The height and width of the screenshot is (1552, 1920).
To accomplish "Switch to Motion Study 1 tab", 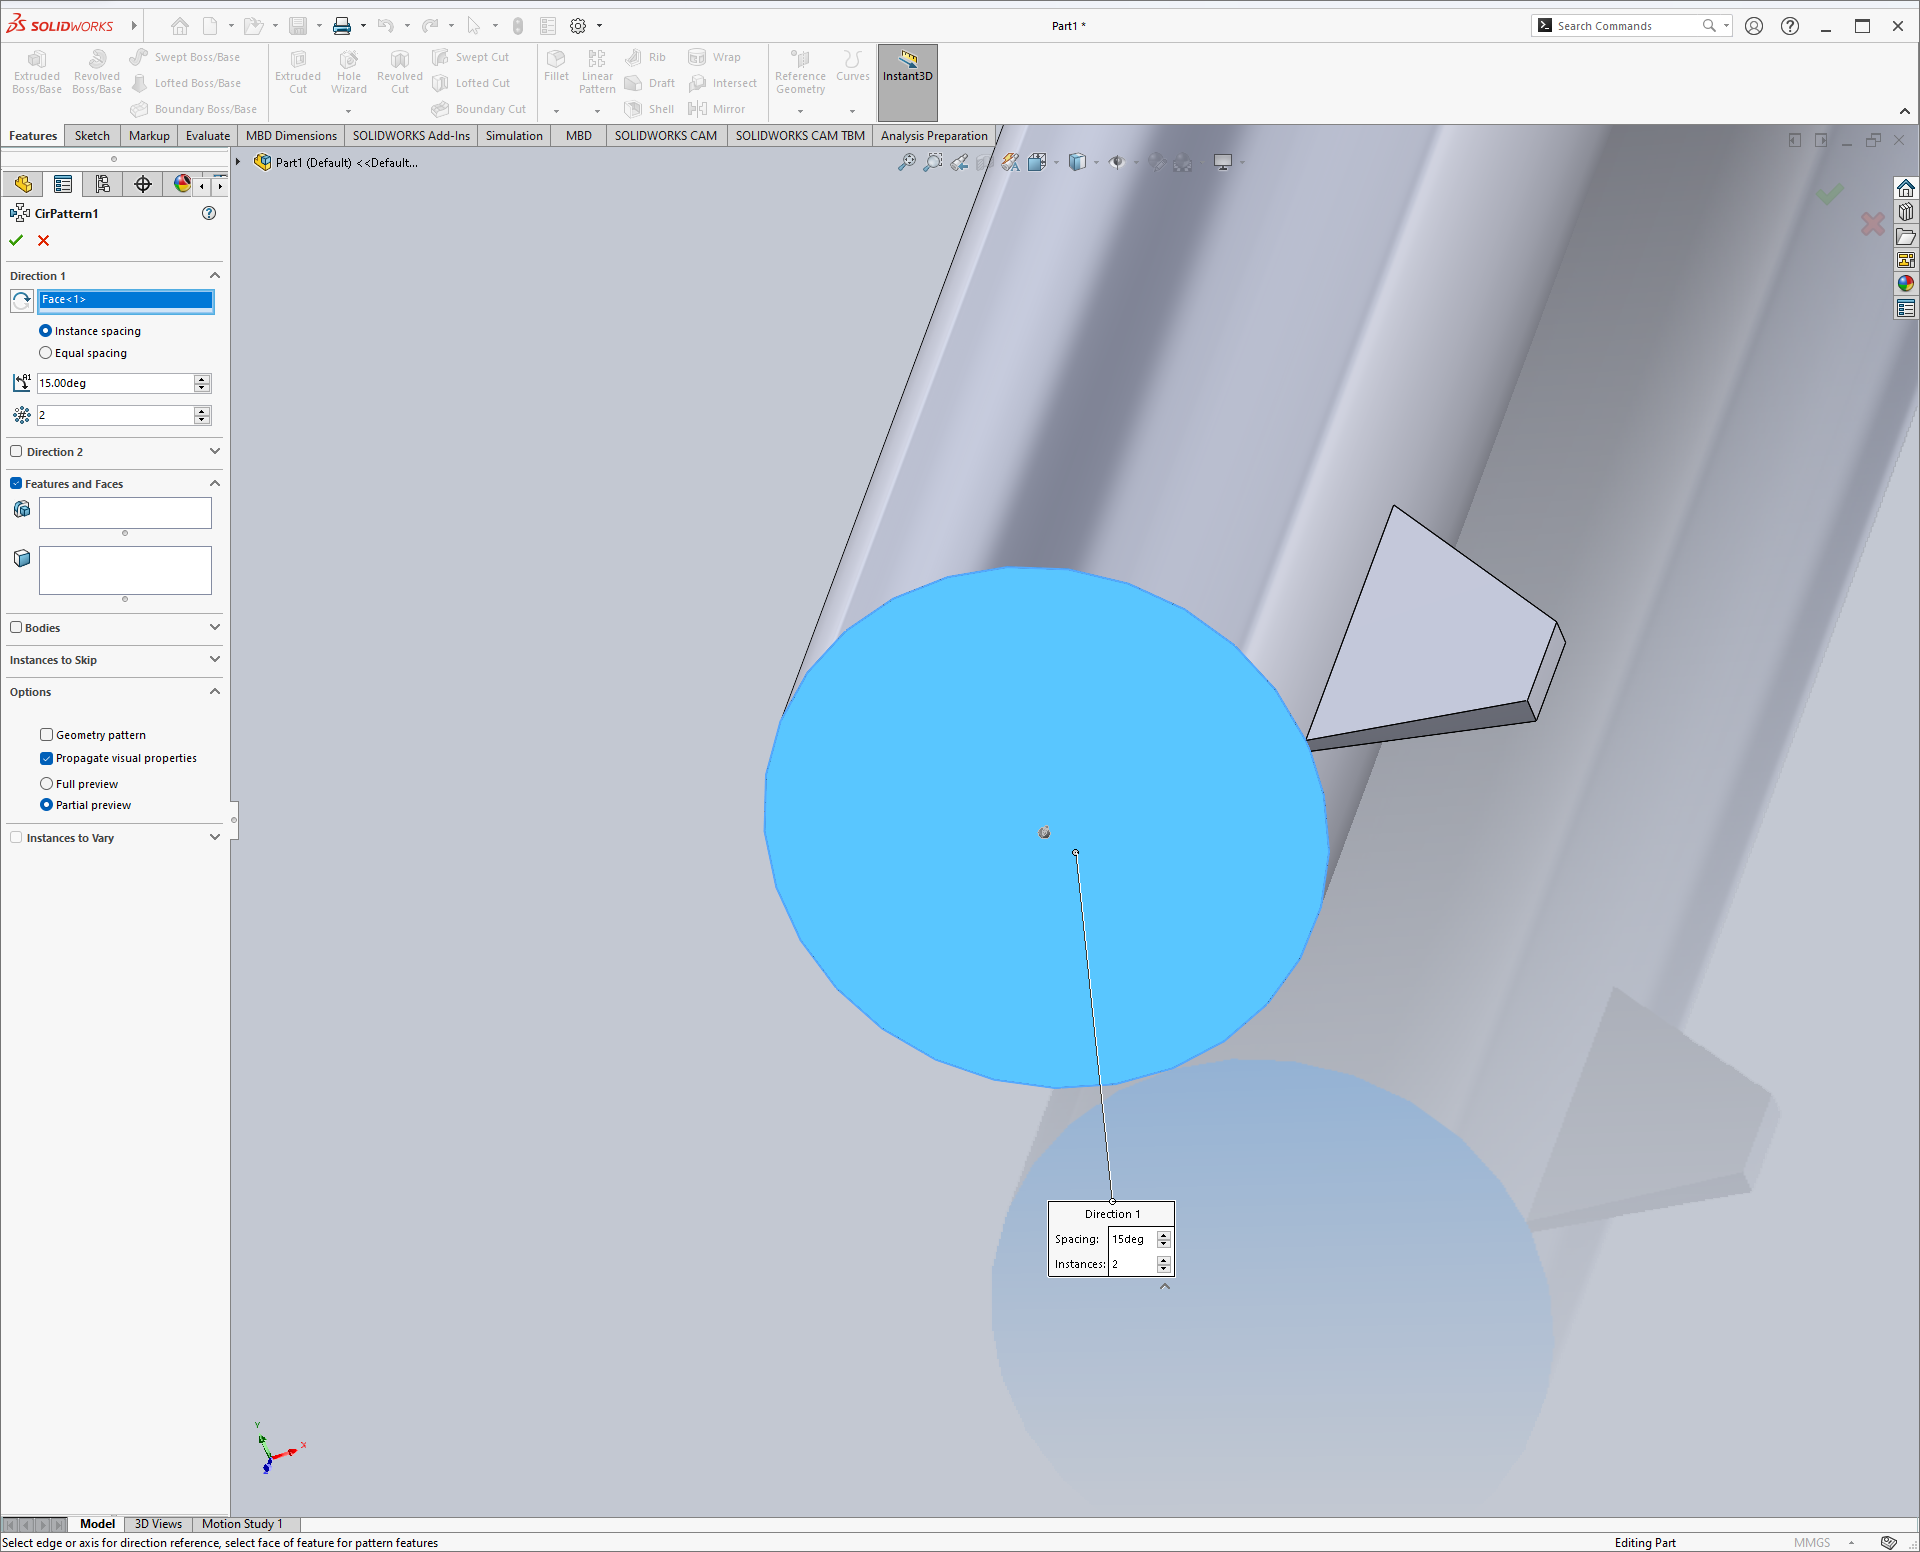I will tap(242, 1524).
